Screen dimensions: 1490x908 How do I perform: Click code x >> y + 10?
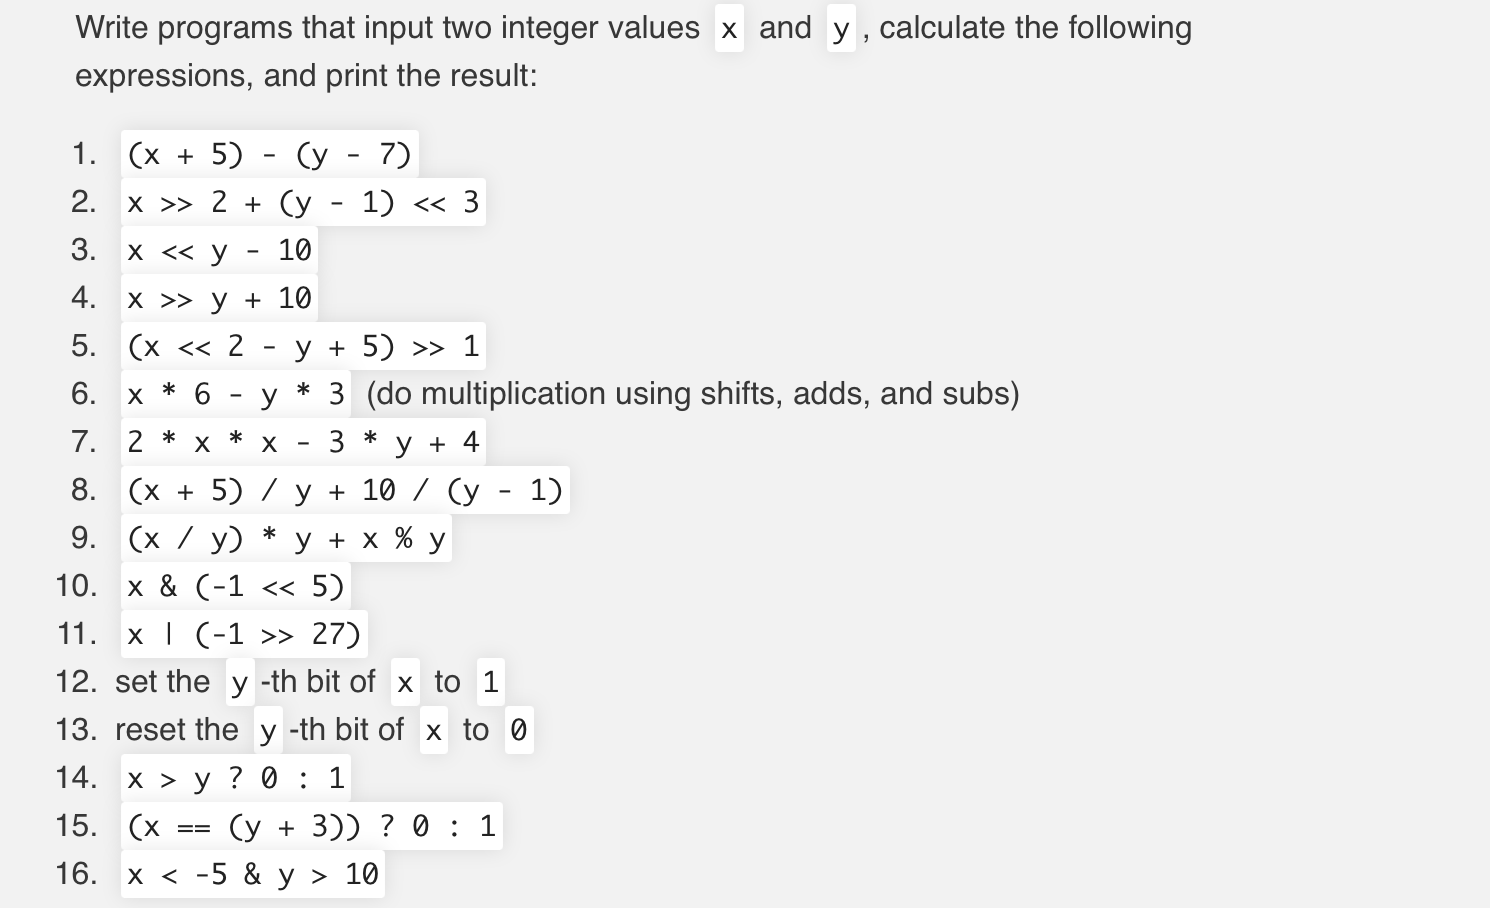tap(219, 298)
